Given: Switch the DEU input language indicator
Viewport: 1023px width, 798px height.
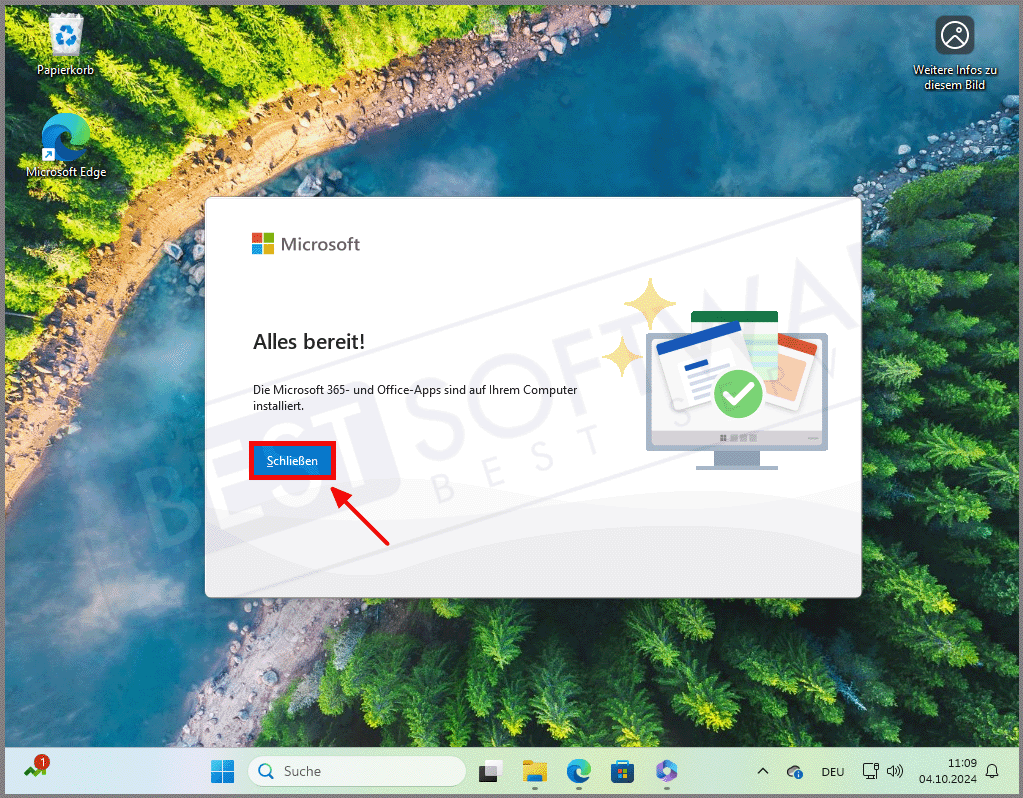Looking at the screenshot, I should [832, 772].
